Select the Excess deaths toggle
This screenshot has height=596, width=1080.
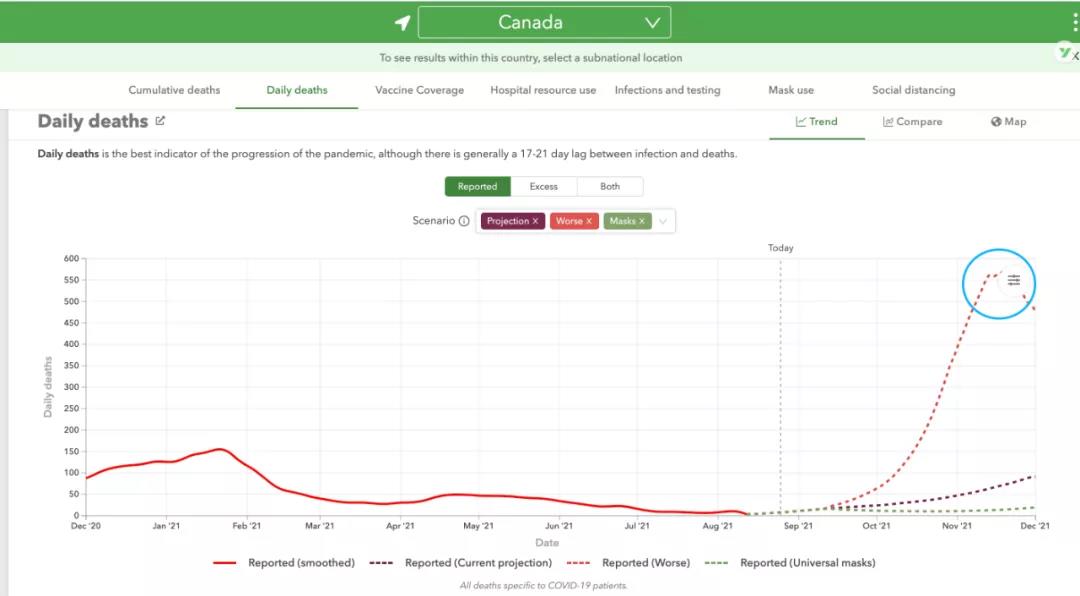543,187
